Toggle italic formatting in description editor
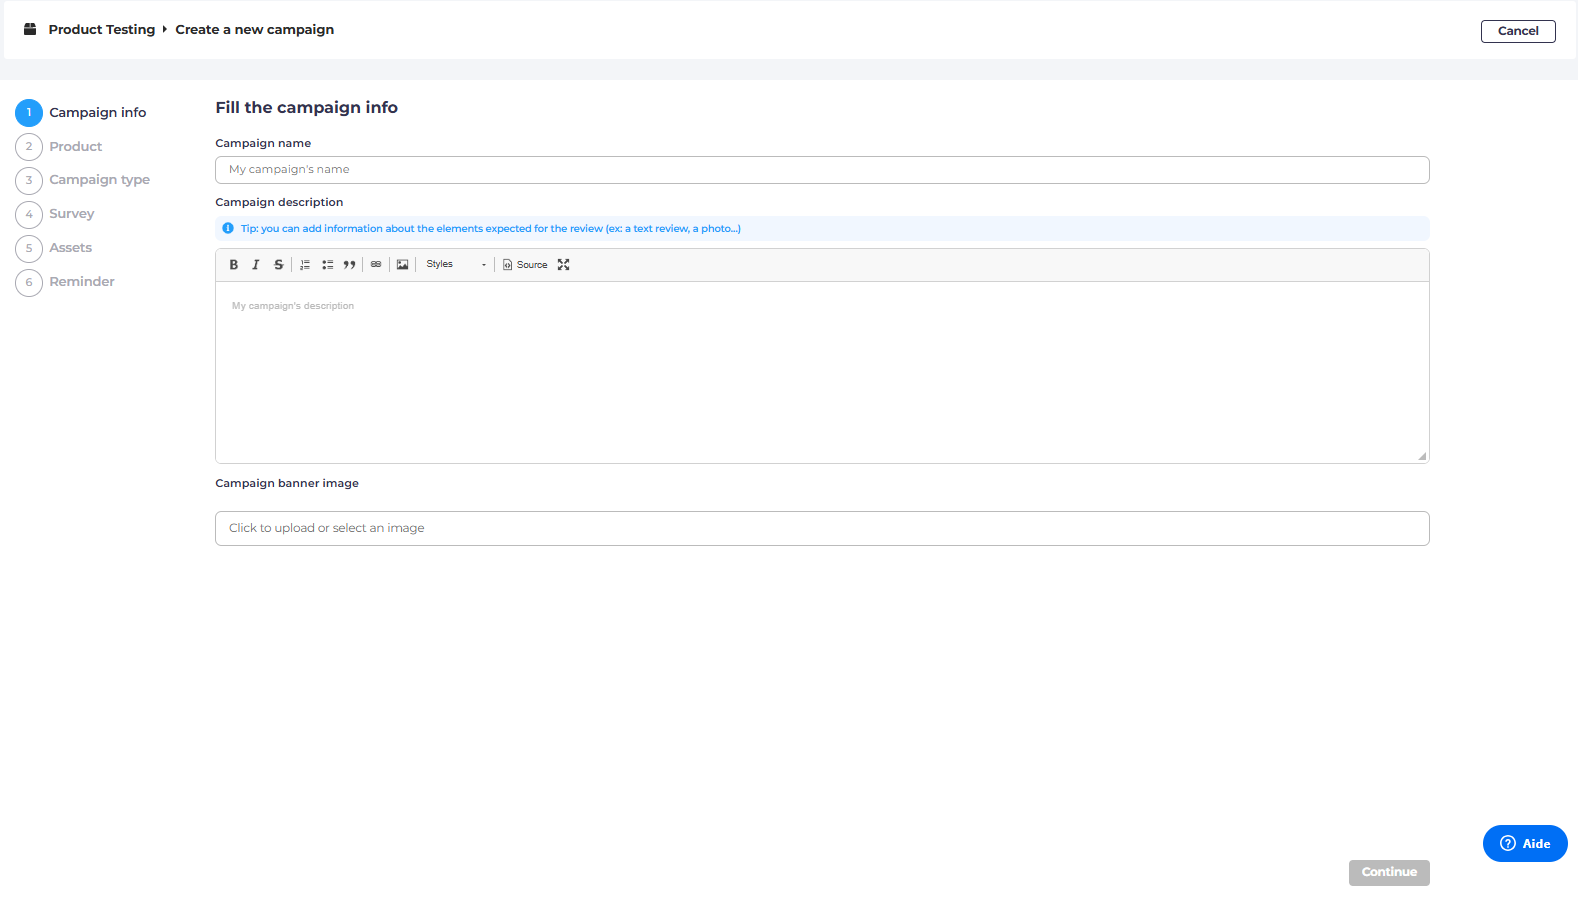 click(x=256, y=265)
